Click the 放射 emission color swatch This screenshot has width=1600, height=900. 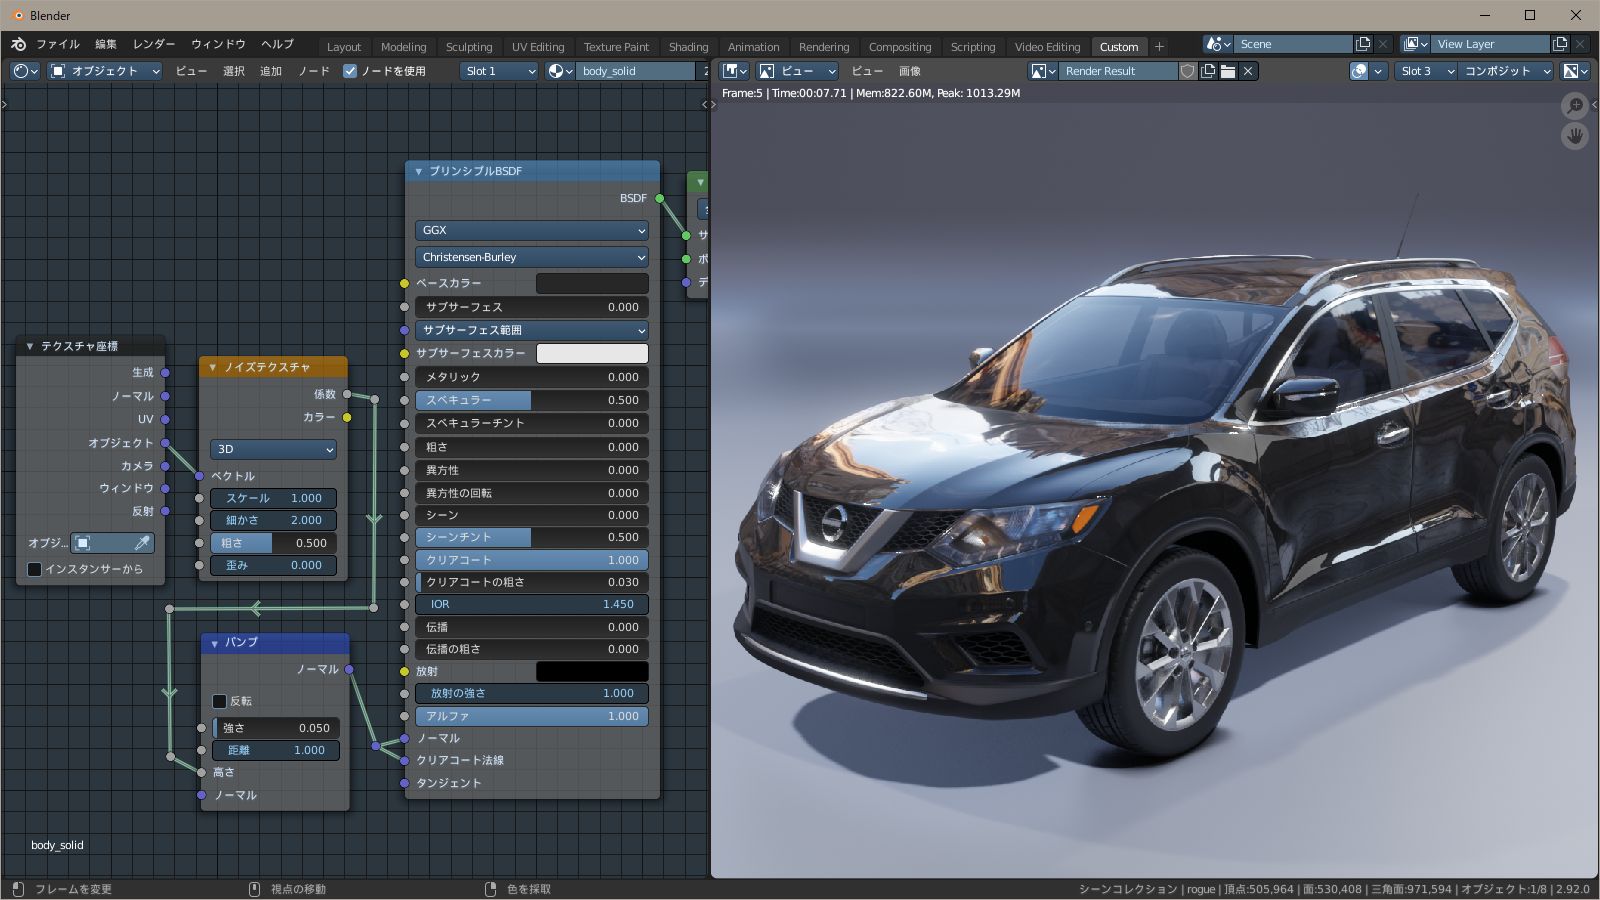click(x=592, y=672)
